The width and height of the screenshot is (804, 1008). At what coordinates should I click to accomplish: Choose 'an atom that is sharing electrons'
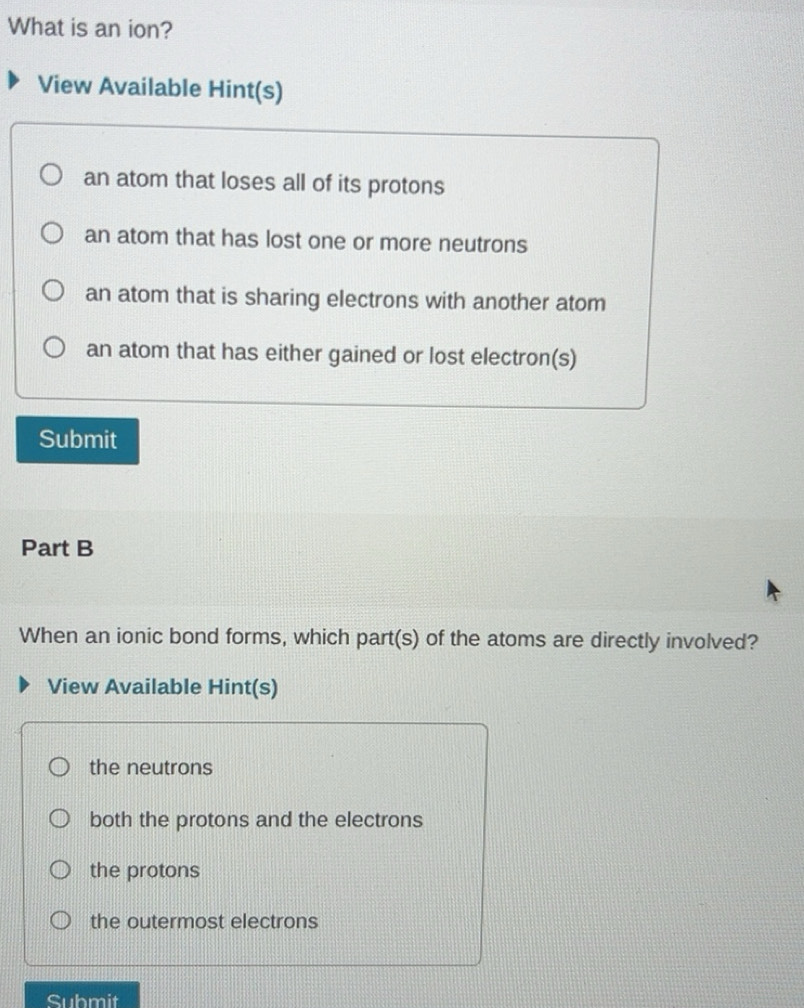[x=51, y=289]
